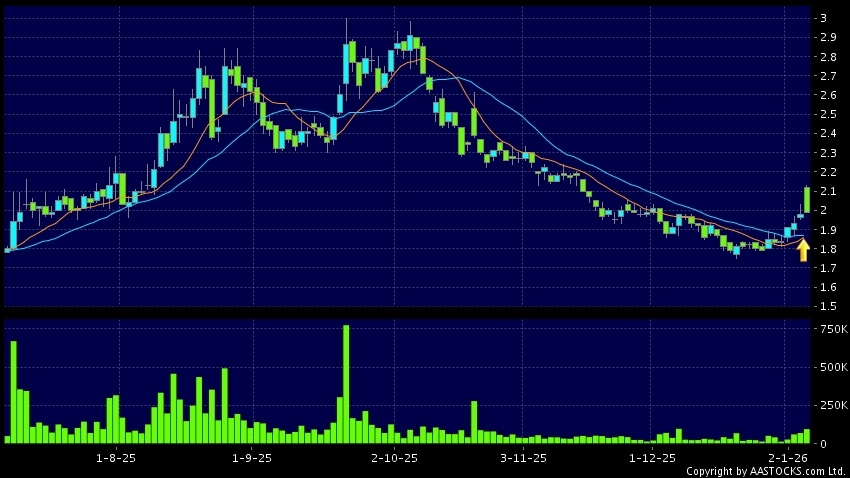Image resolution: width=850 pixels, height=478 pixels.
Task: Select the 1-8-25 date label
Action: (x=116, y=457)
